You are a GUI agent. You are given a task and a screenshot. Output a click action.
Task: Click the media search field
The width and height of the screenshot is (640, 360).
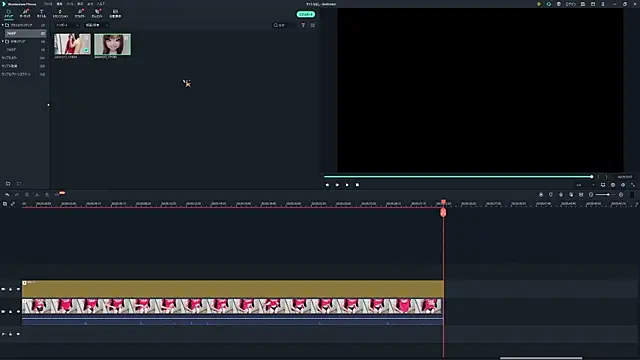click(284, 25)
